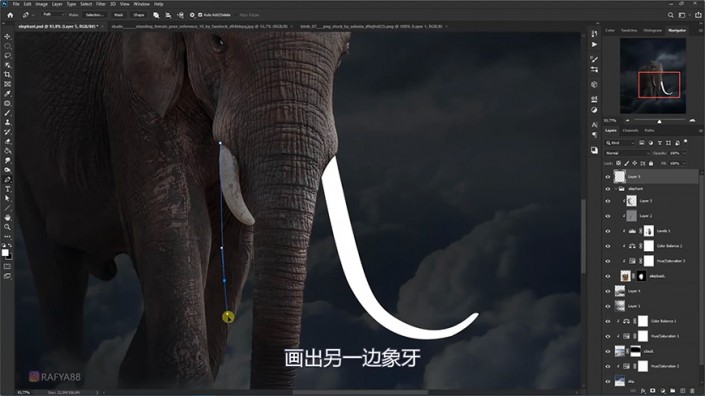Hide Layer 3 visibility eye
Screen dimensions: 705x396
608,201
